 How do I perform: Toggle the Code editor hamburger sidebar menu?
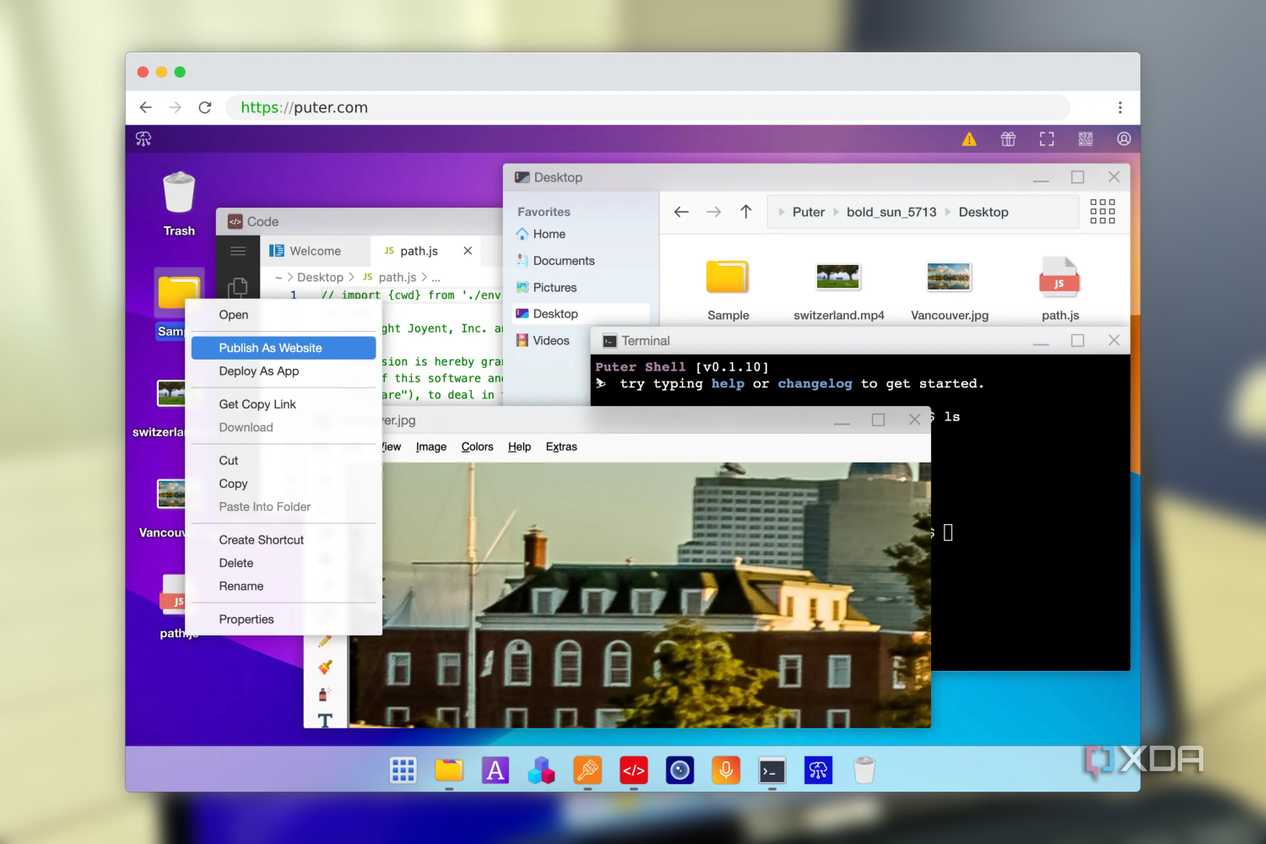click(x=238, y=251)
